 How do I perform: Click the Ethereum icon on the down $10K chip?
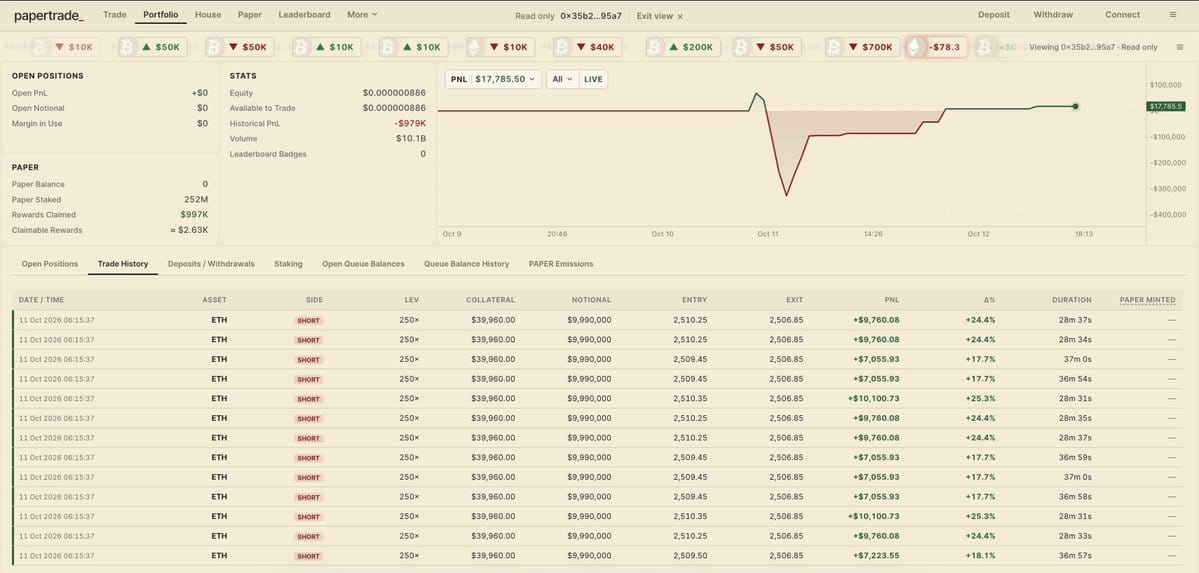pos(475,47)
